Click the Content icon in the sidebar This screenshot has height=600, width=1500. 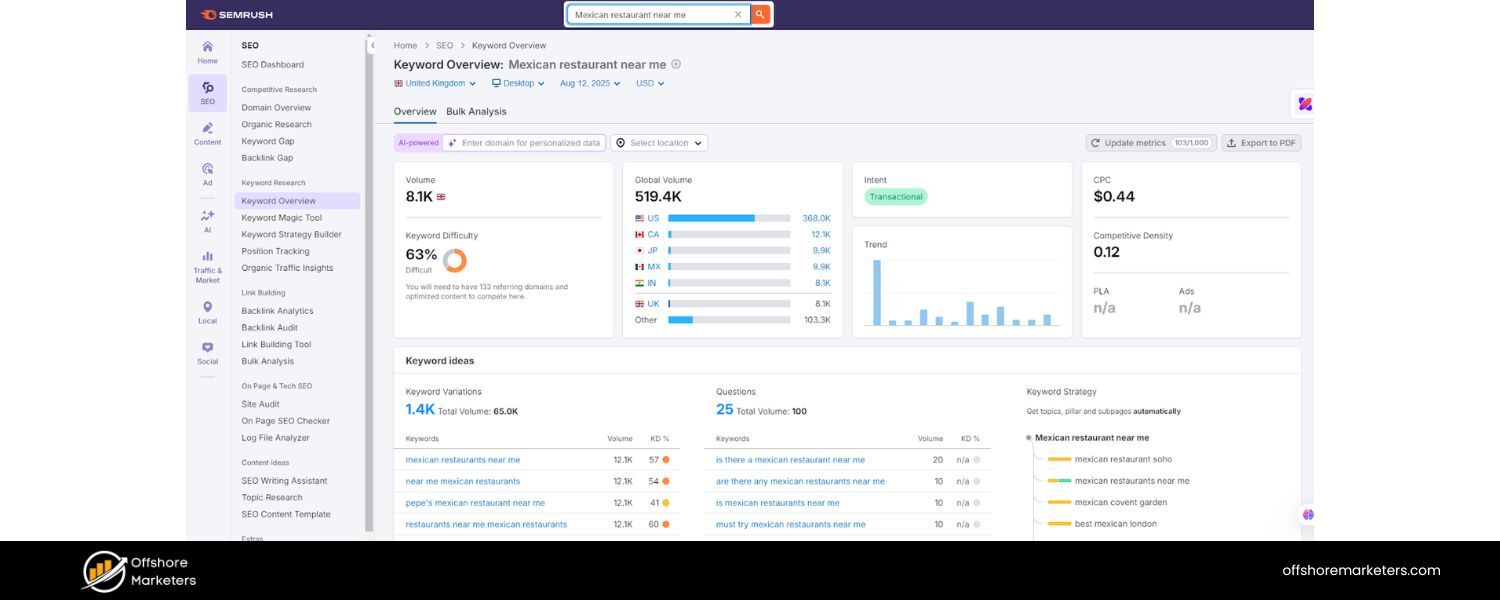(207, 134)
